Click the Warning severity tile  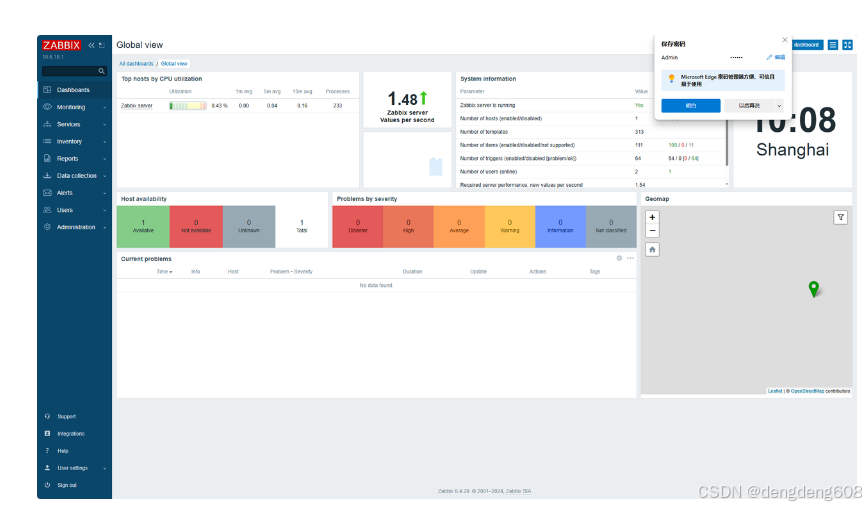click(510, 226)
